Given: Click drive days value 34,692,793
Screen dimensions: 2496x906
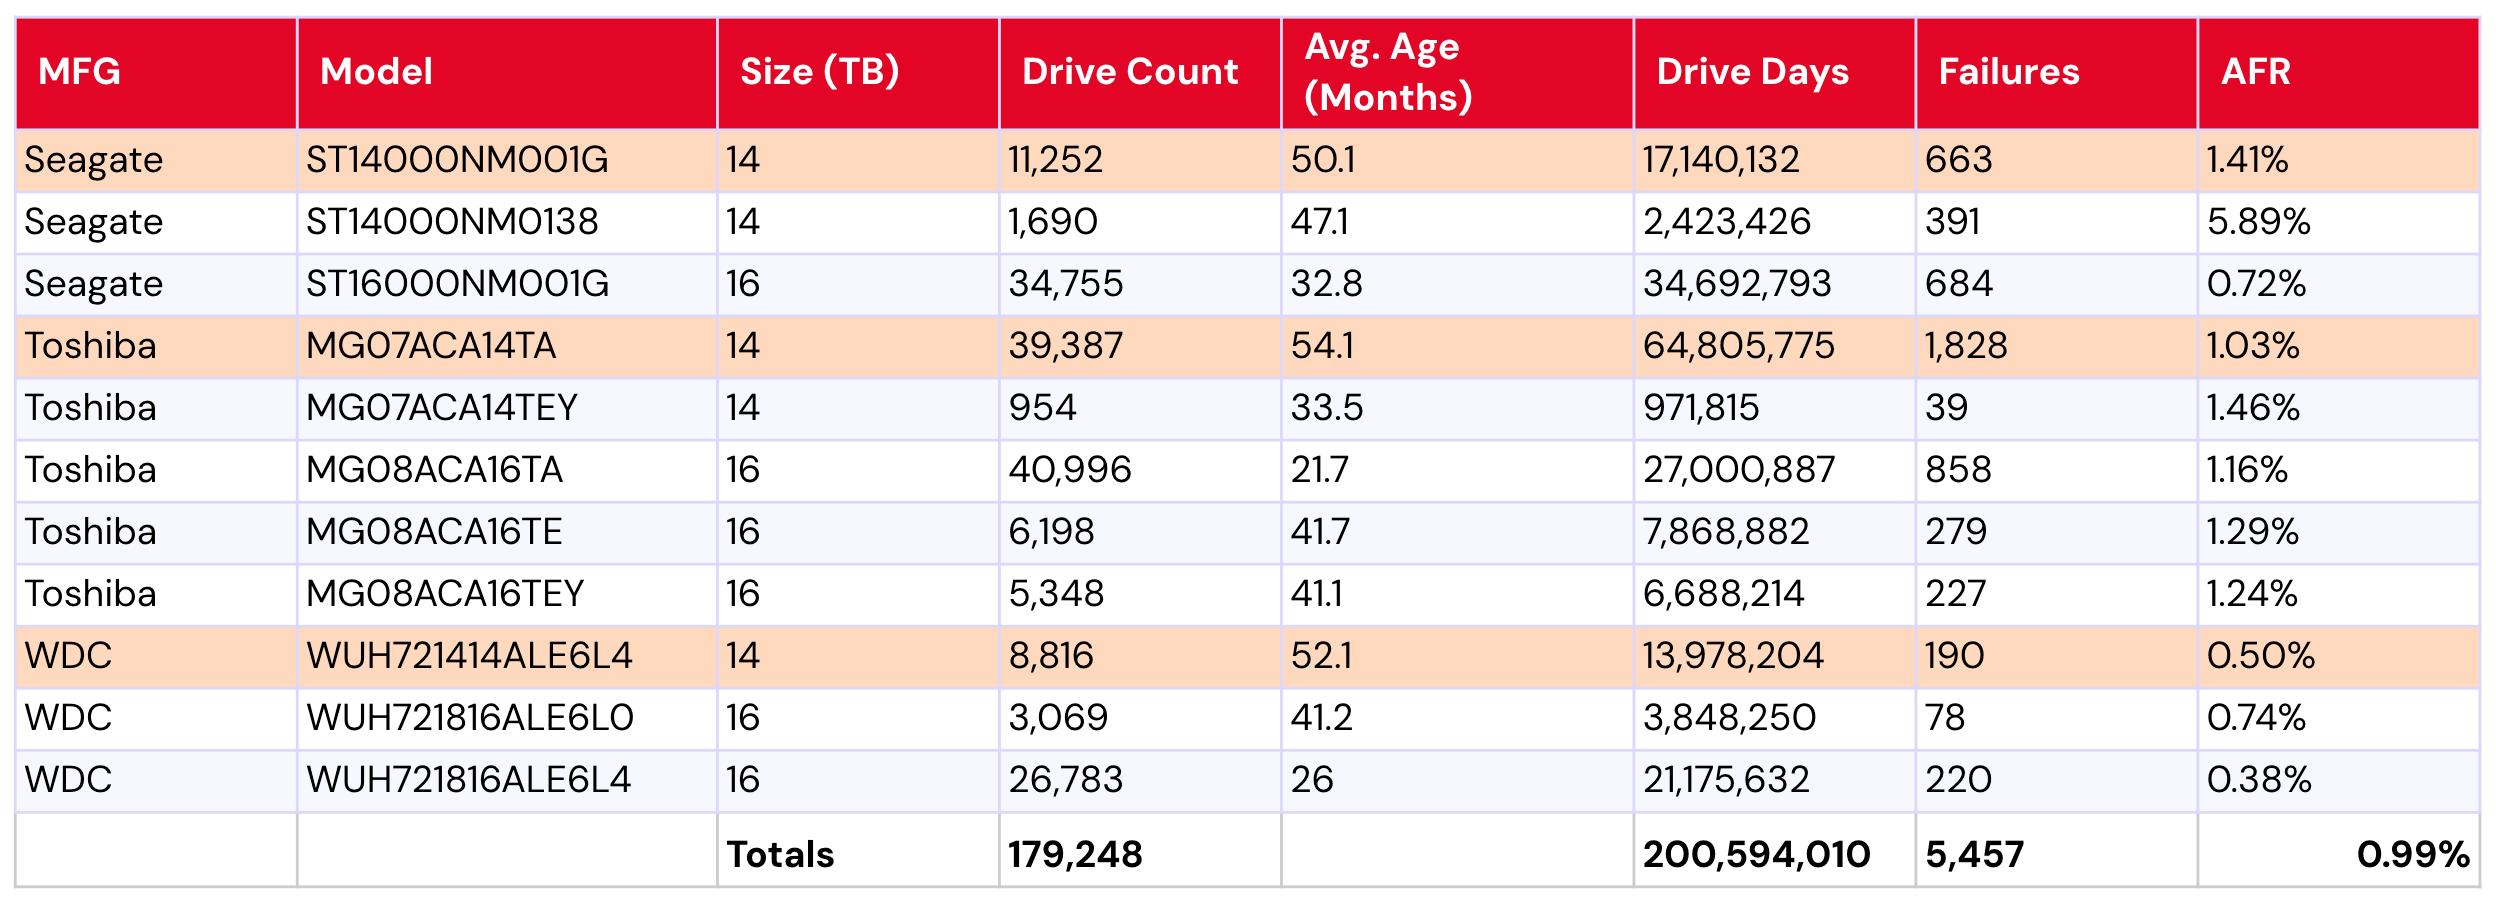Looking at the screenshot, I should coord(1737,284).
